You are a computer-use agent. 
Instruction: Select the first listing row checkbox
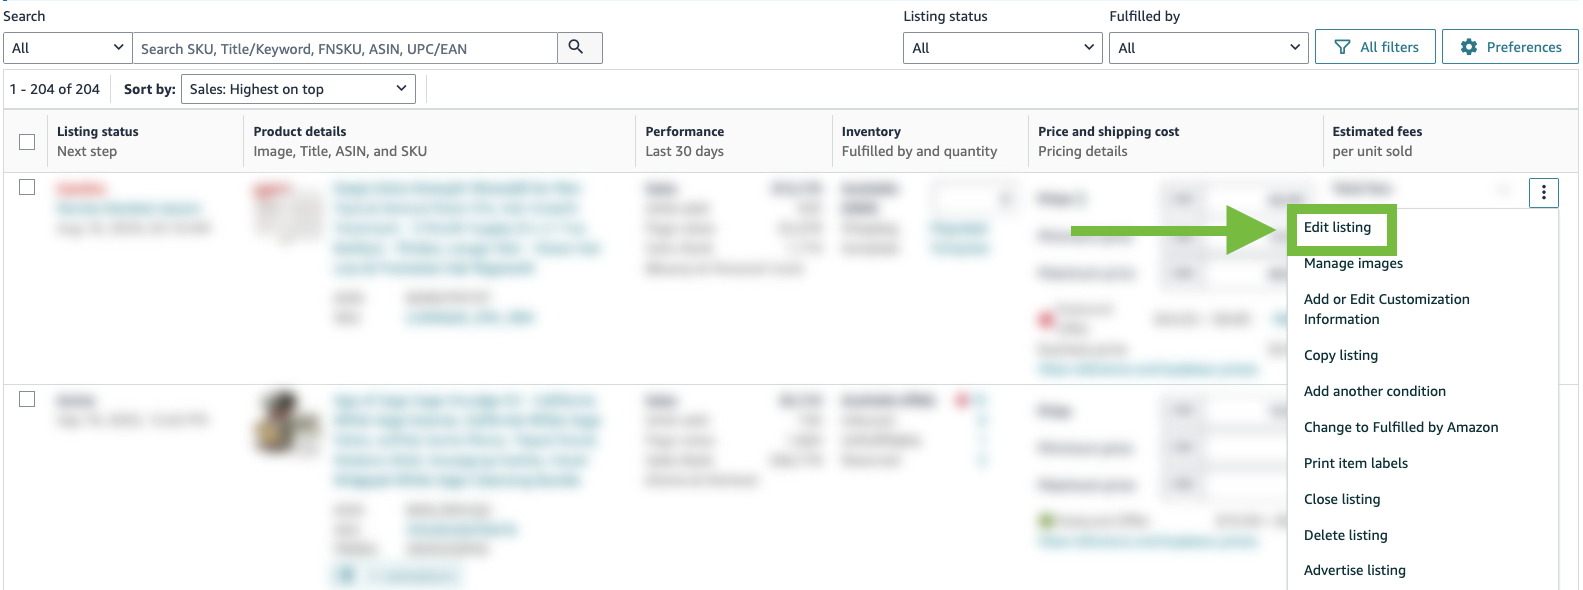point(27,187)
